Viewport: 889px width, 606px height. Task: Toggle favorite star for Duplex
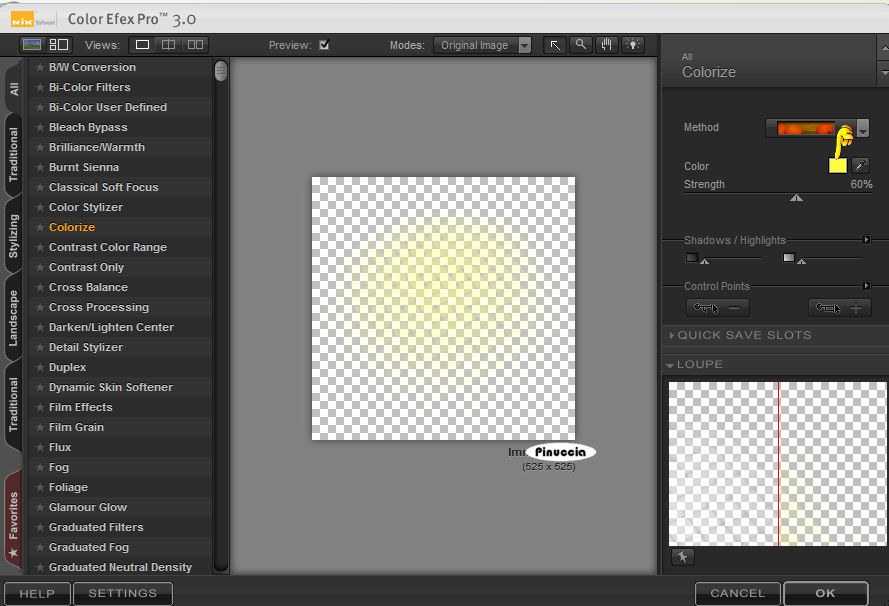[40, 367]
